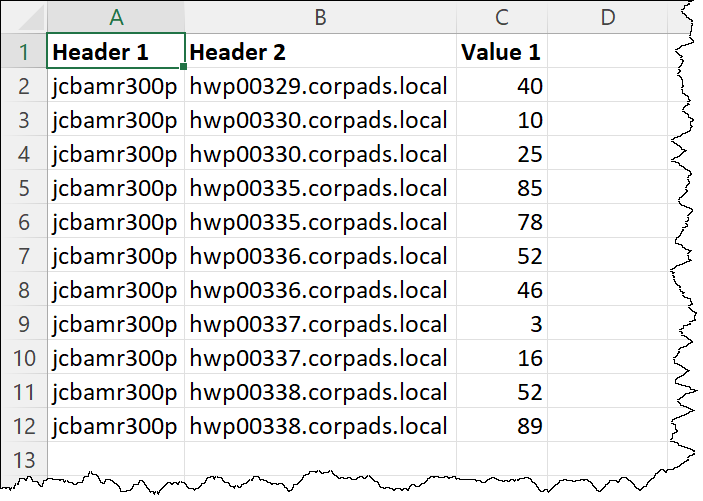Screen dimensions: 703x501
Task: Click hwp00335.corpads.local in row 5
Action: [x=321, y=187]
